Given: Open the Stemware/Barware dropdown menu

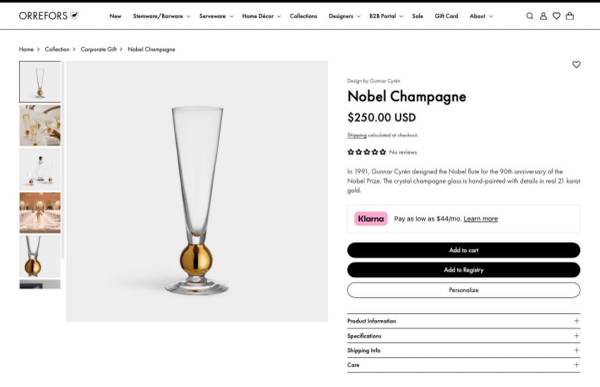Looking at the screenshot, I should coord(161,16).
